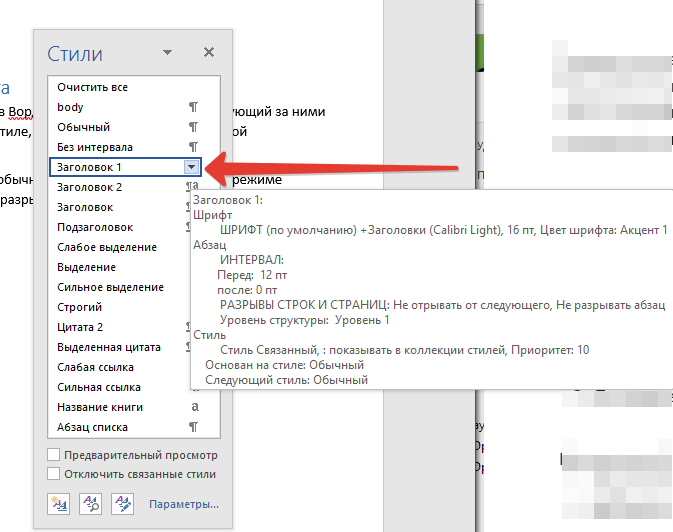Select the Заголовок 1 style
Viewport: 673px width, 532px height.
125,167
